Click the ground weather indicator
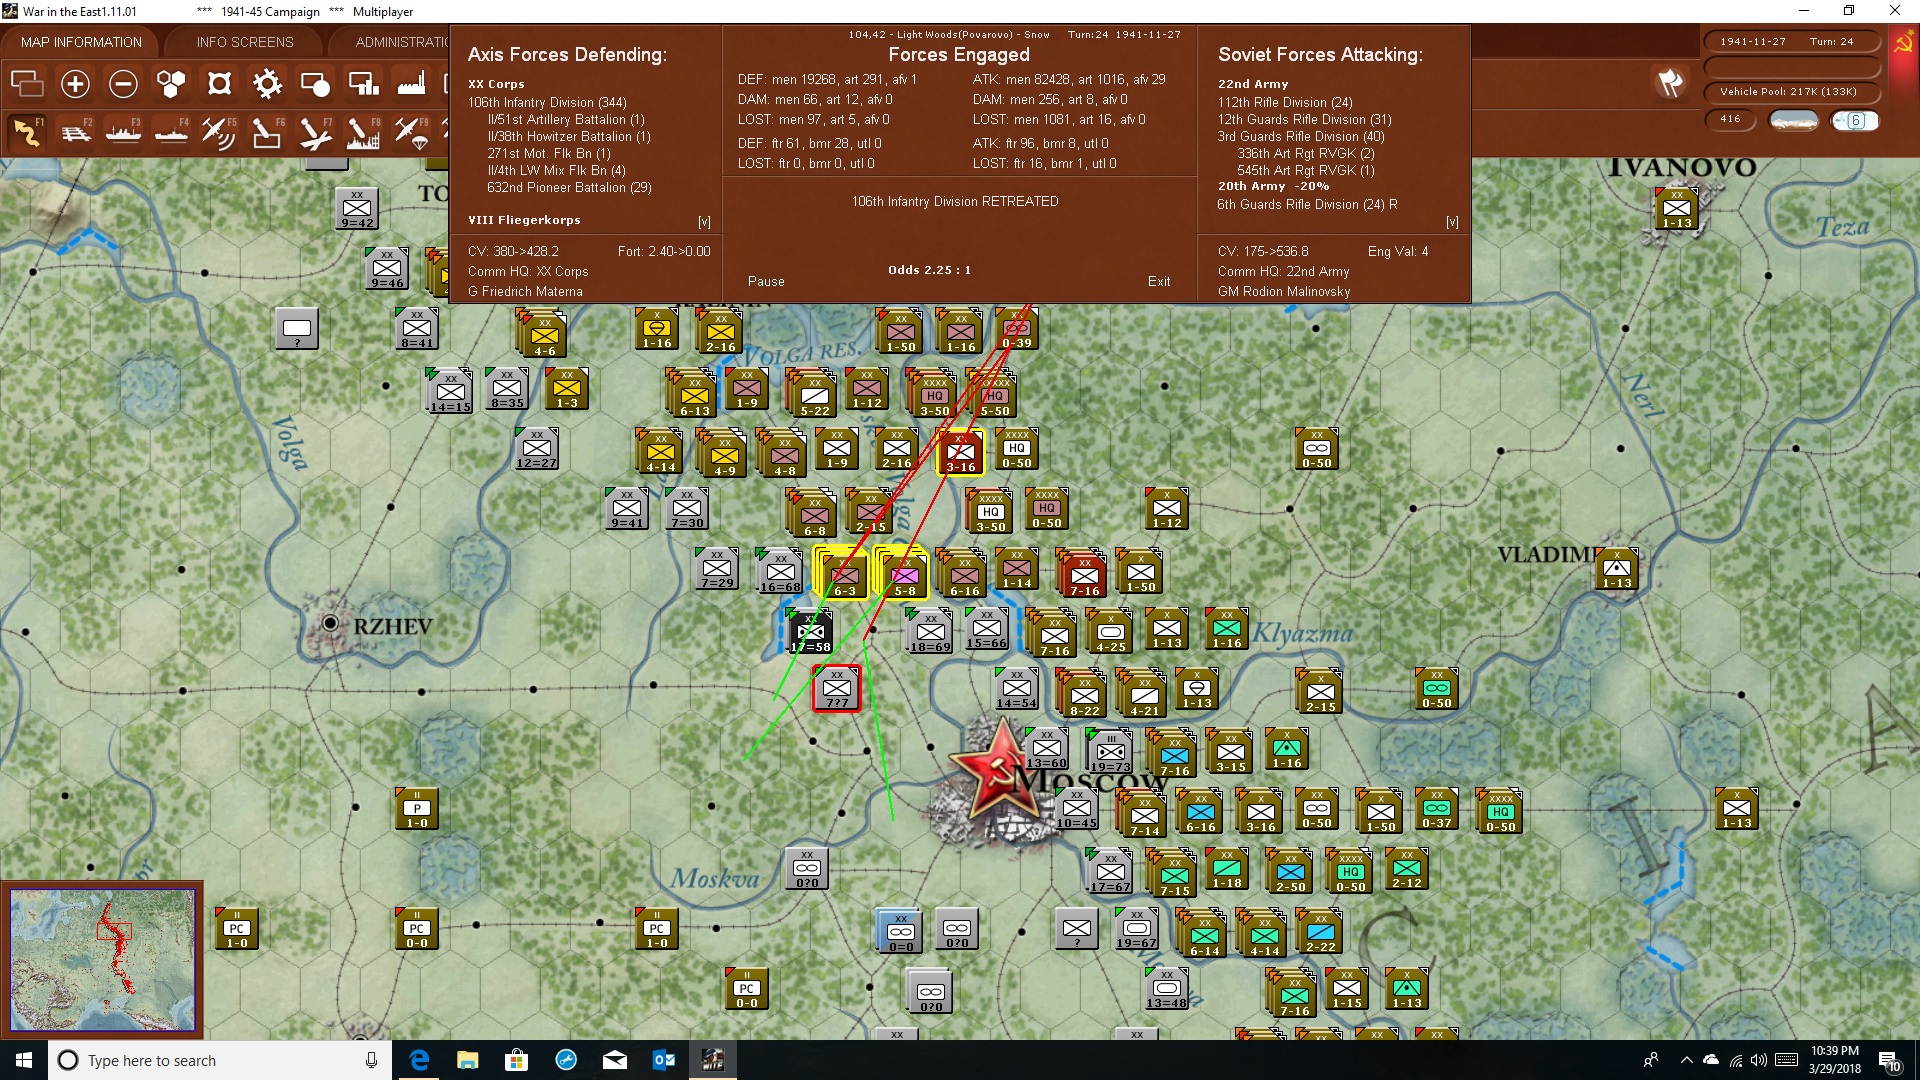Screen dimensions: 1920x1080 1793,120
